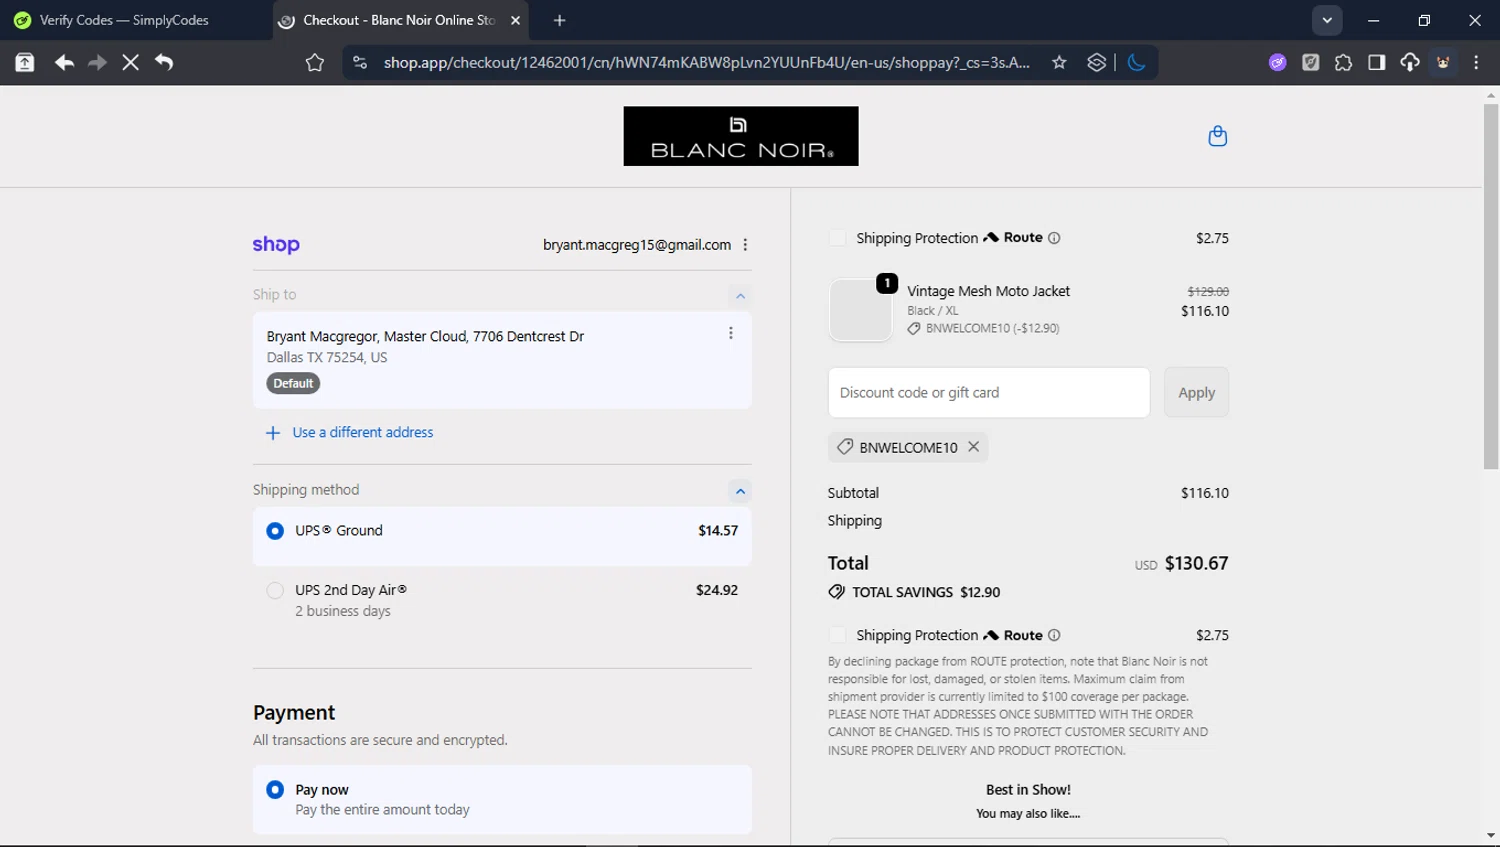
Task: Click the star icon inside address bar
Action: (1059, 62)
